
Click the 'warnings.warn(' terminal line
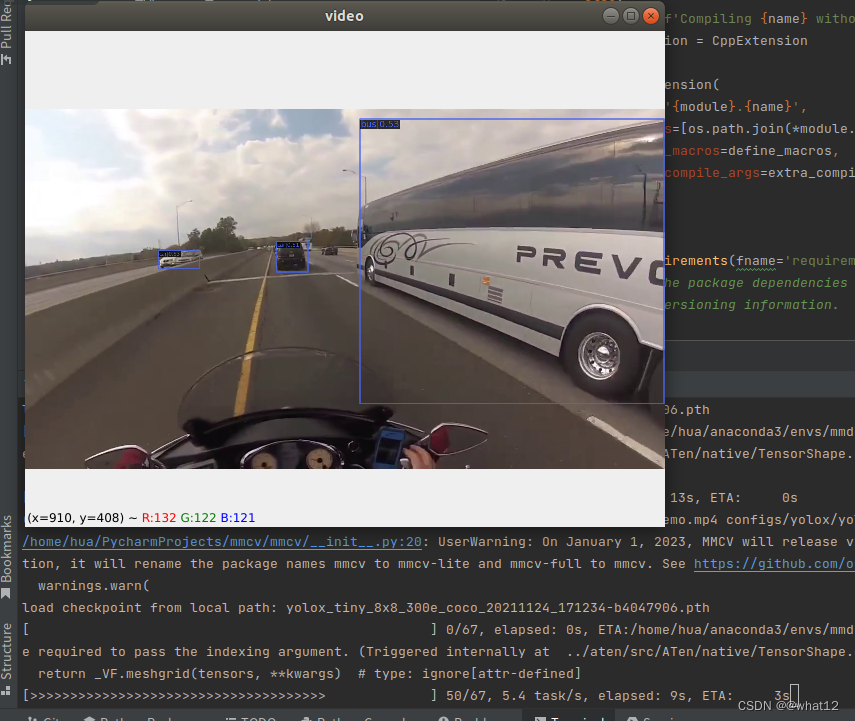tap(93, 586)
